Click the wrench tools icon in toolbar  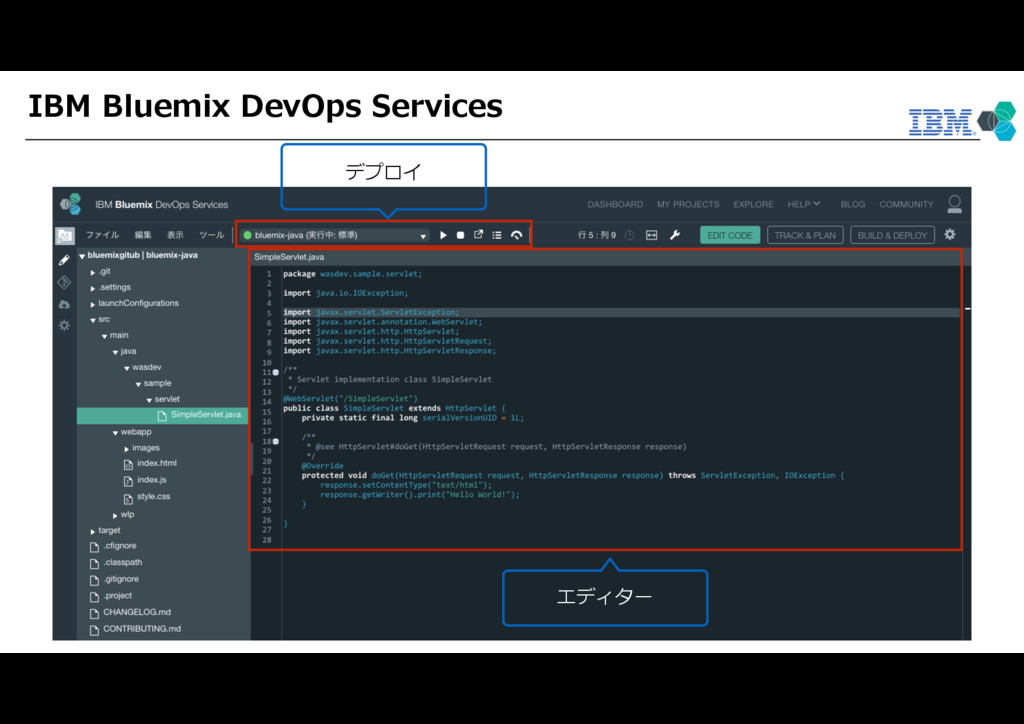point(675,235)
